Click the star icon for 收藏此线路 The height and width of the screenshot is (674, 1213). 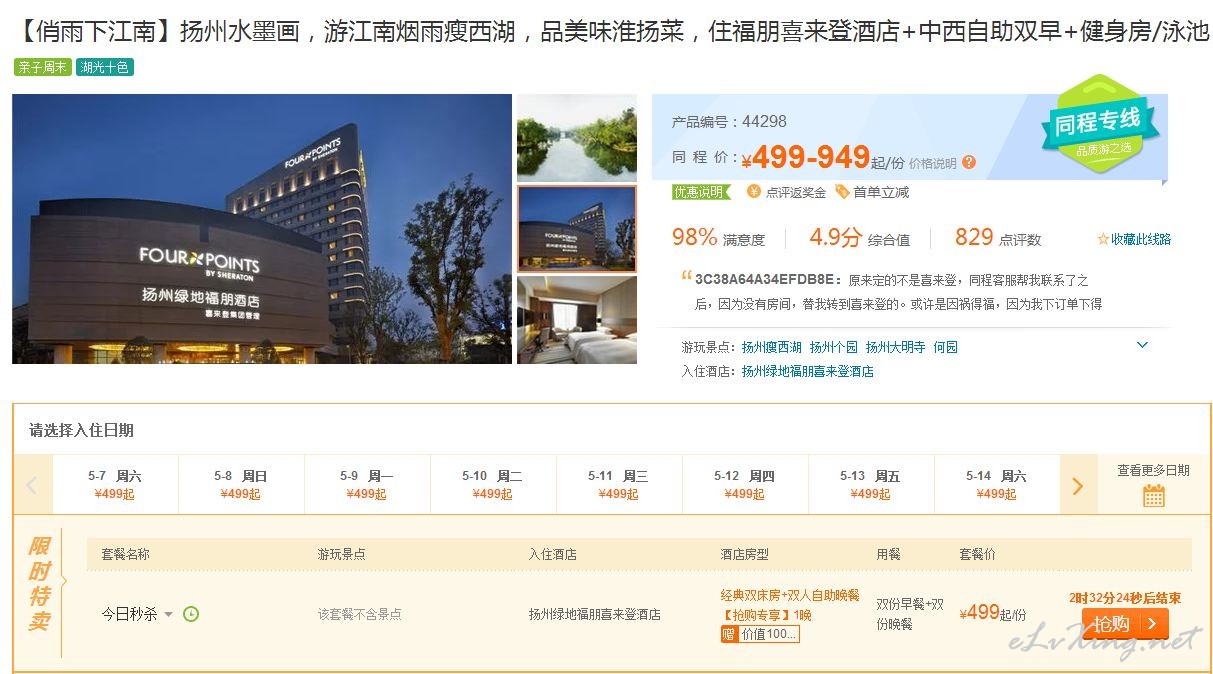1103,239
